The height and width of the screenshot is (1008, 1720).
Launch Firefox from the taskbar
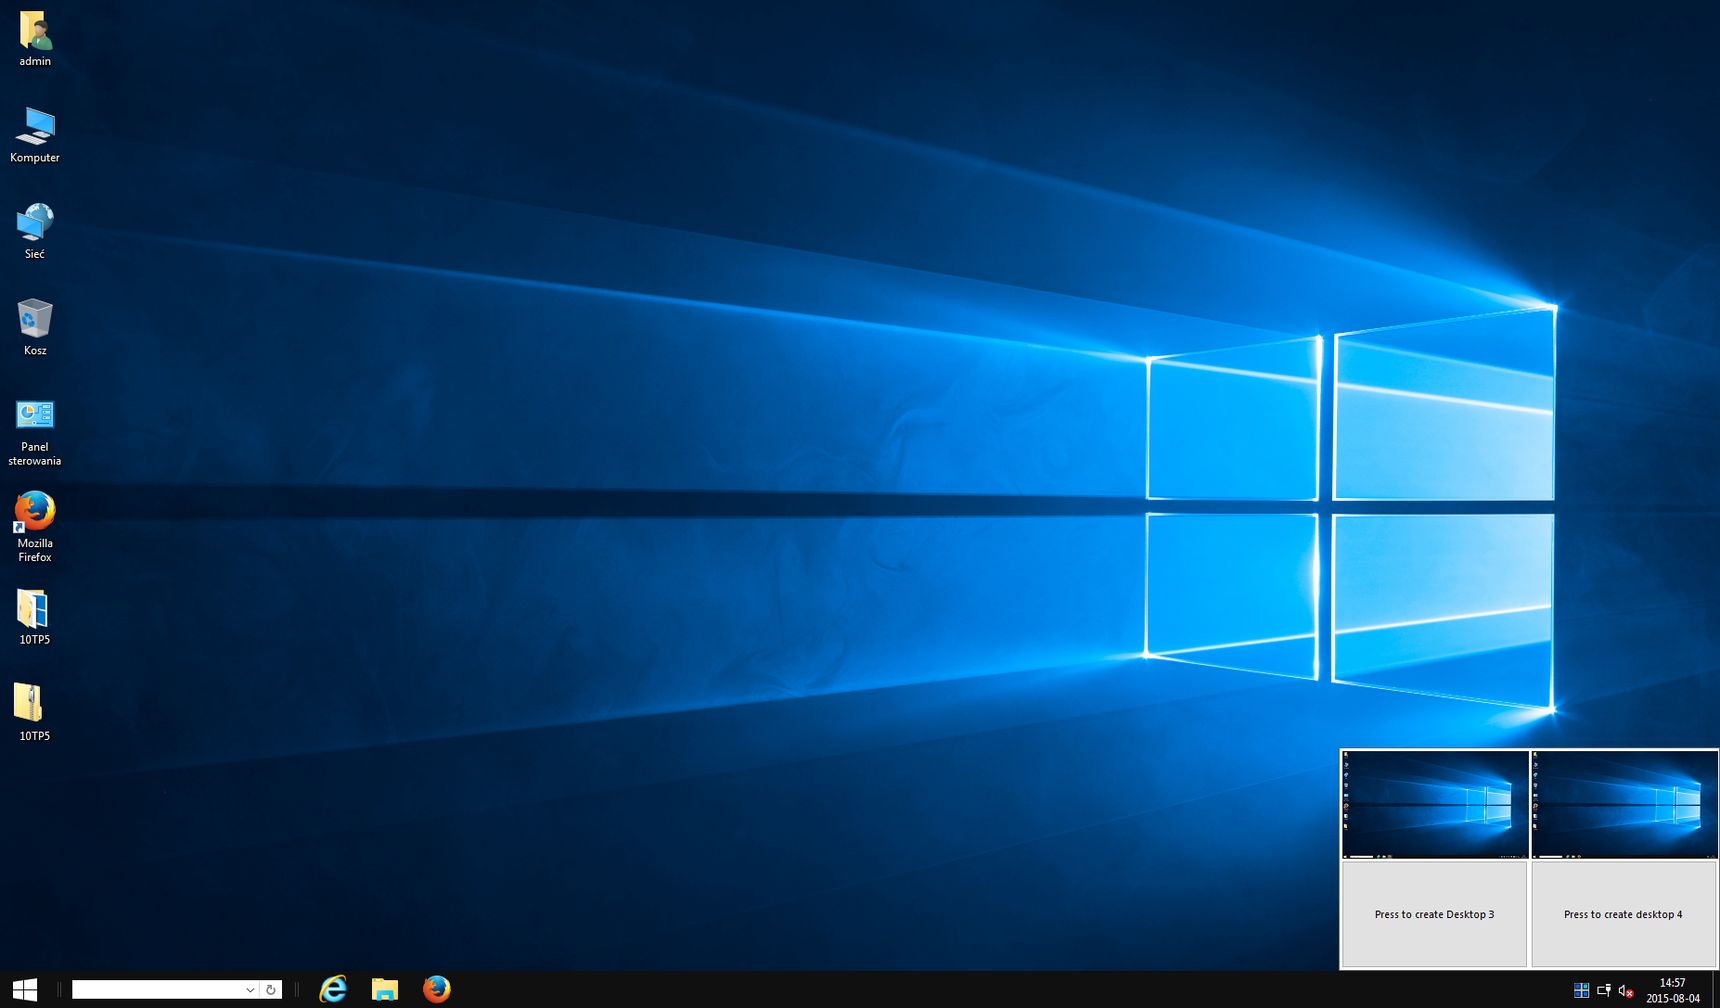pyautogui.click(x=436, y=989)
